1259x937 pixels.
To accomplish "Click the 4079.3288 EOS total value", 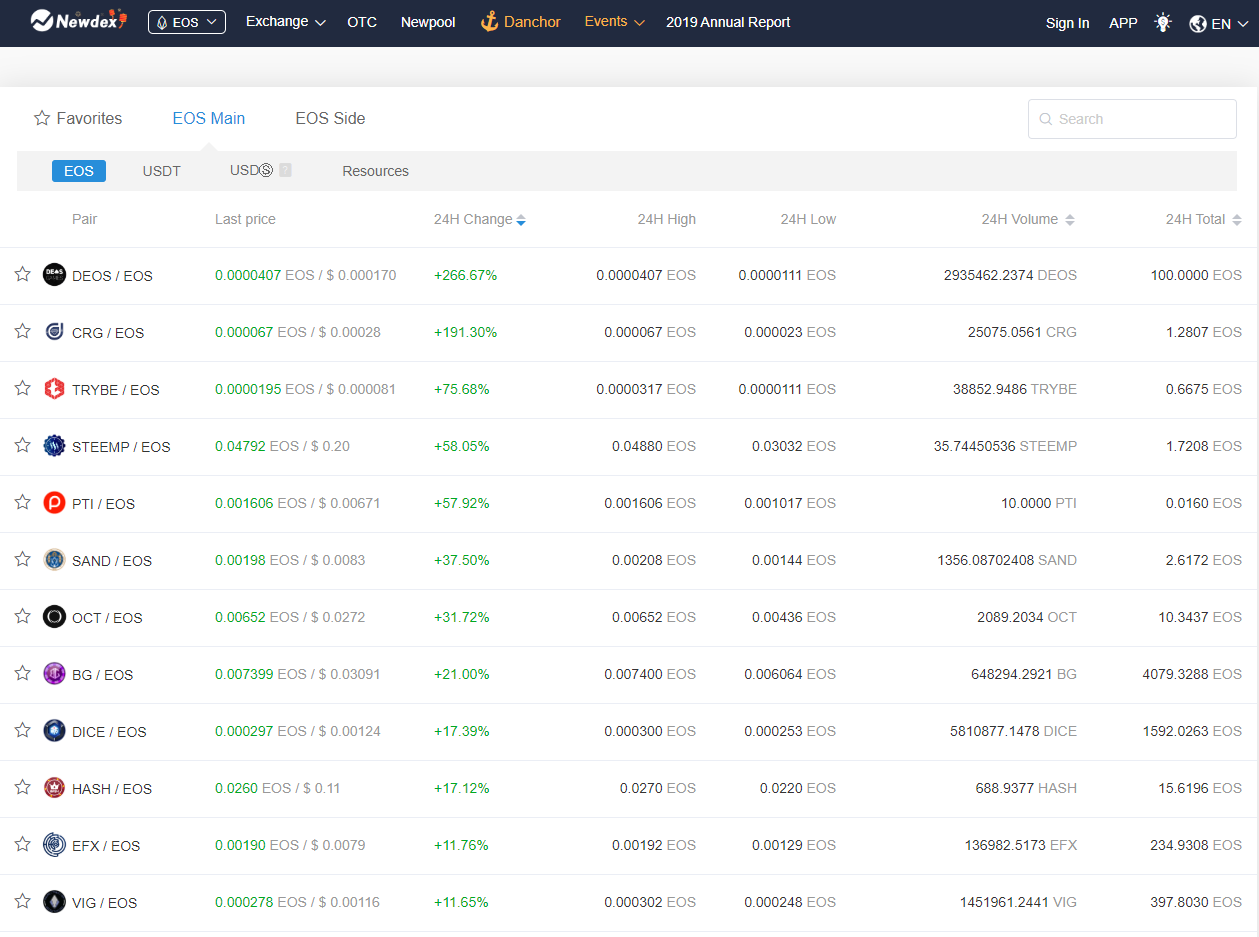I will click(x=1192, y=674).
